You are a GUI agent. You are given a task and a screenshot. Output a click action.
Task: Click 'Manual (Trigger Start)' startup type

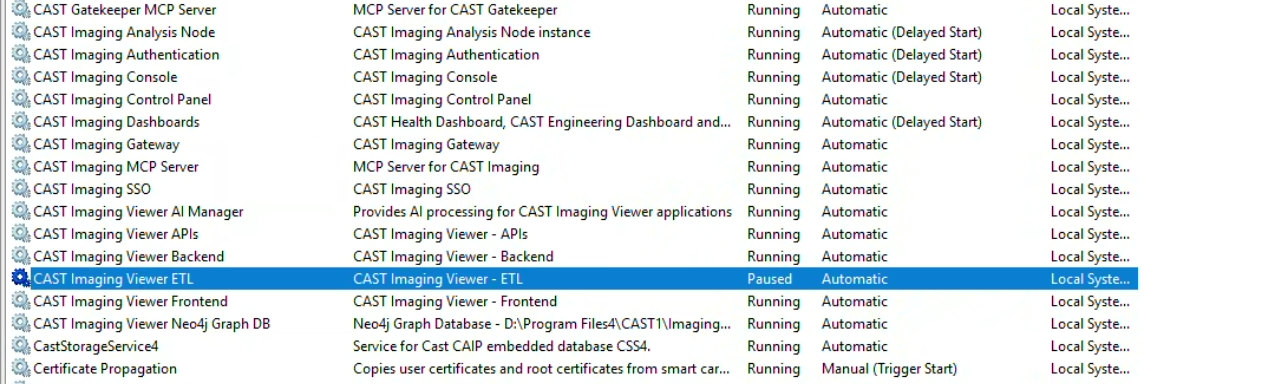889,369
